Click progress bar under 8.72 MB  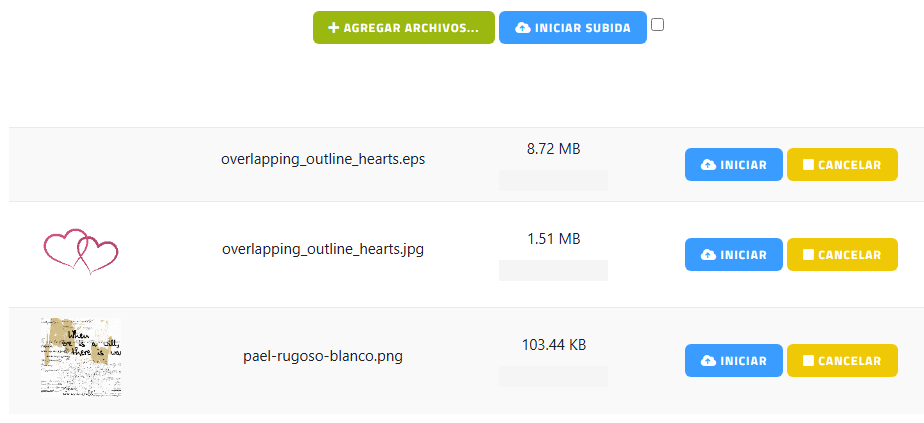[x=553, y=180]
